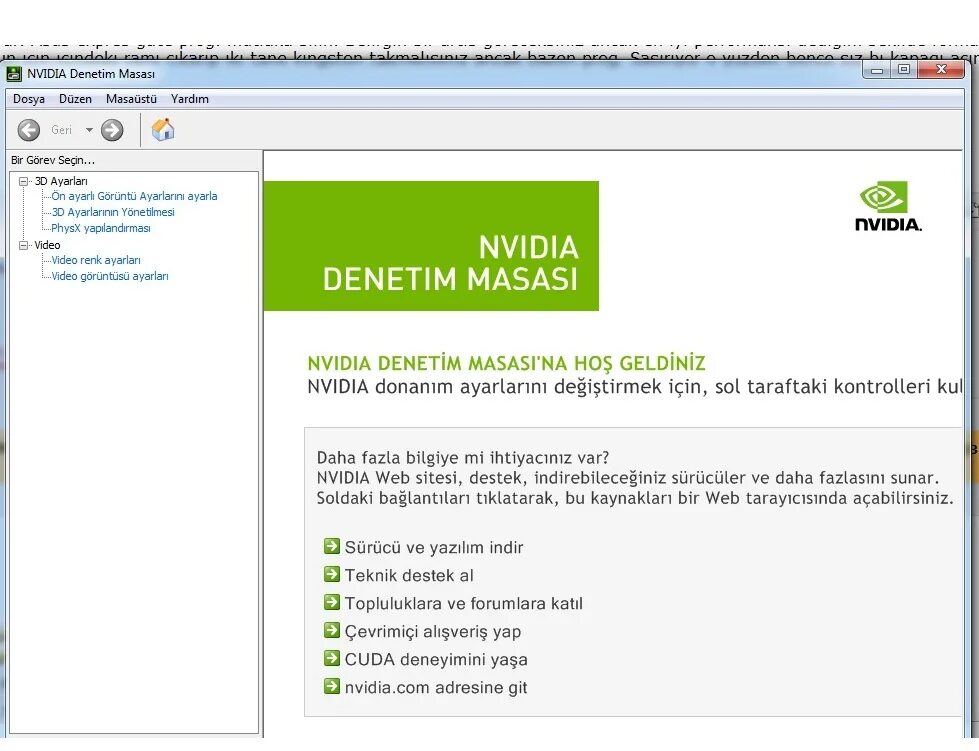Viewport: 979px width, 751px height.
Task: Open the Sürücü ve yazılım indir link
Action: coord(434,547)
